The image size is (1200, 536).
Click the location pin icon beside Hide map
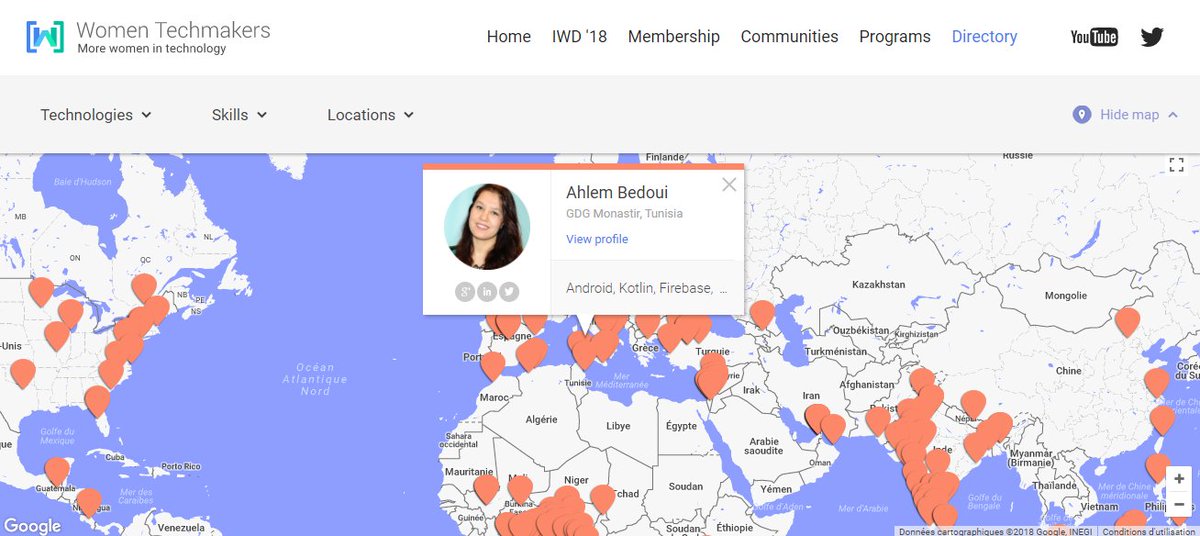click(1081, 115)
